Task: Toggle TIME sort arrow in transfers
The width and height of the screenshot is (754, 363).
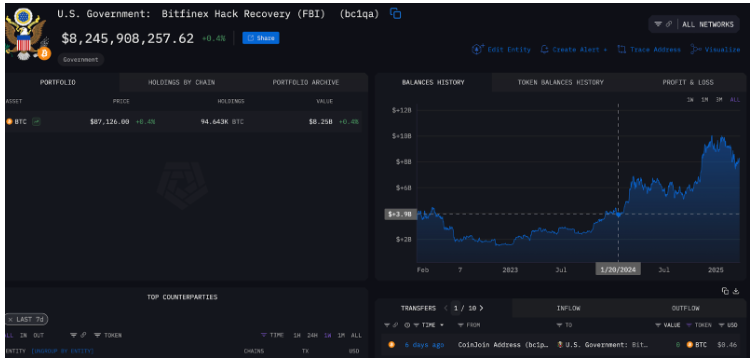Action: pyautogui.click(x=442, y=325)
